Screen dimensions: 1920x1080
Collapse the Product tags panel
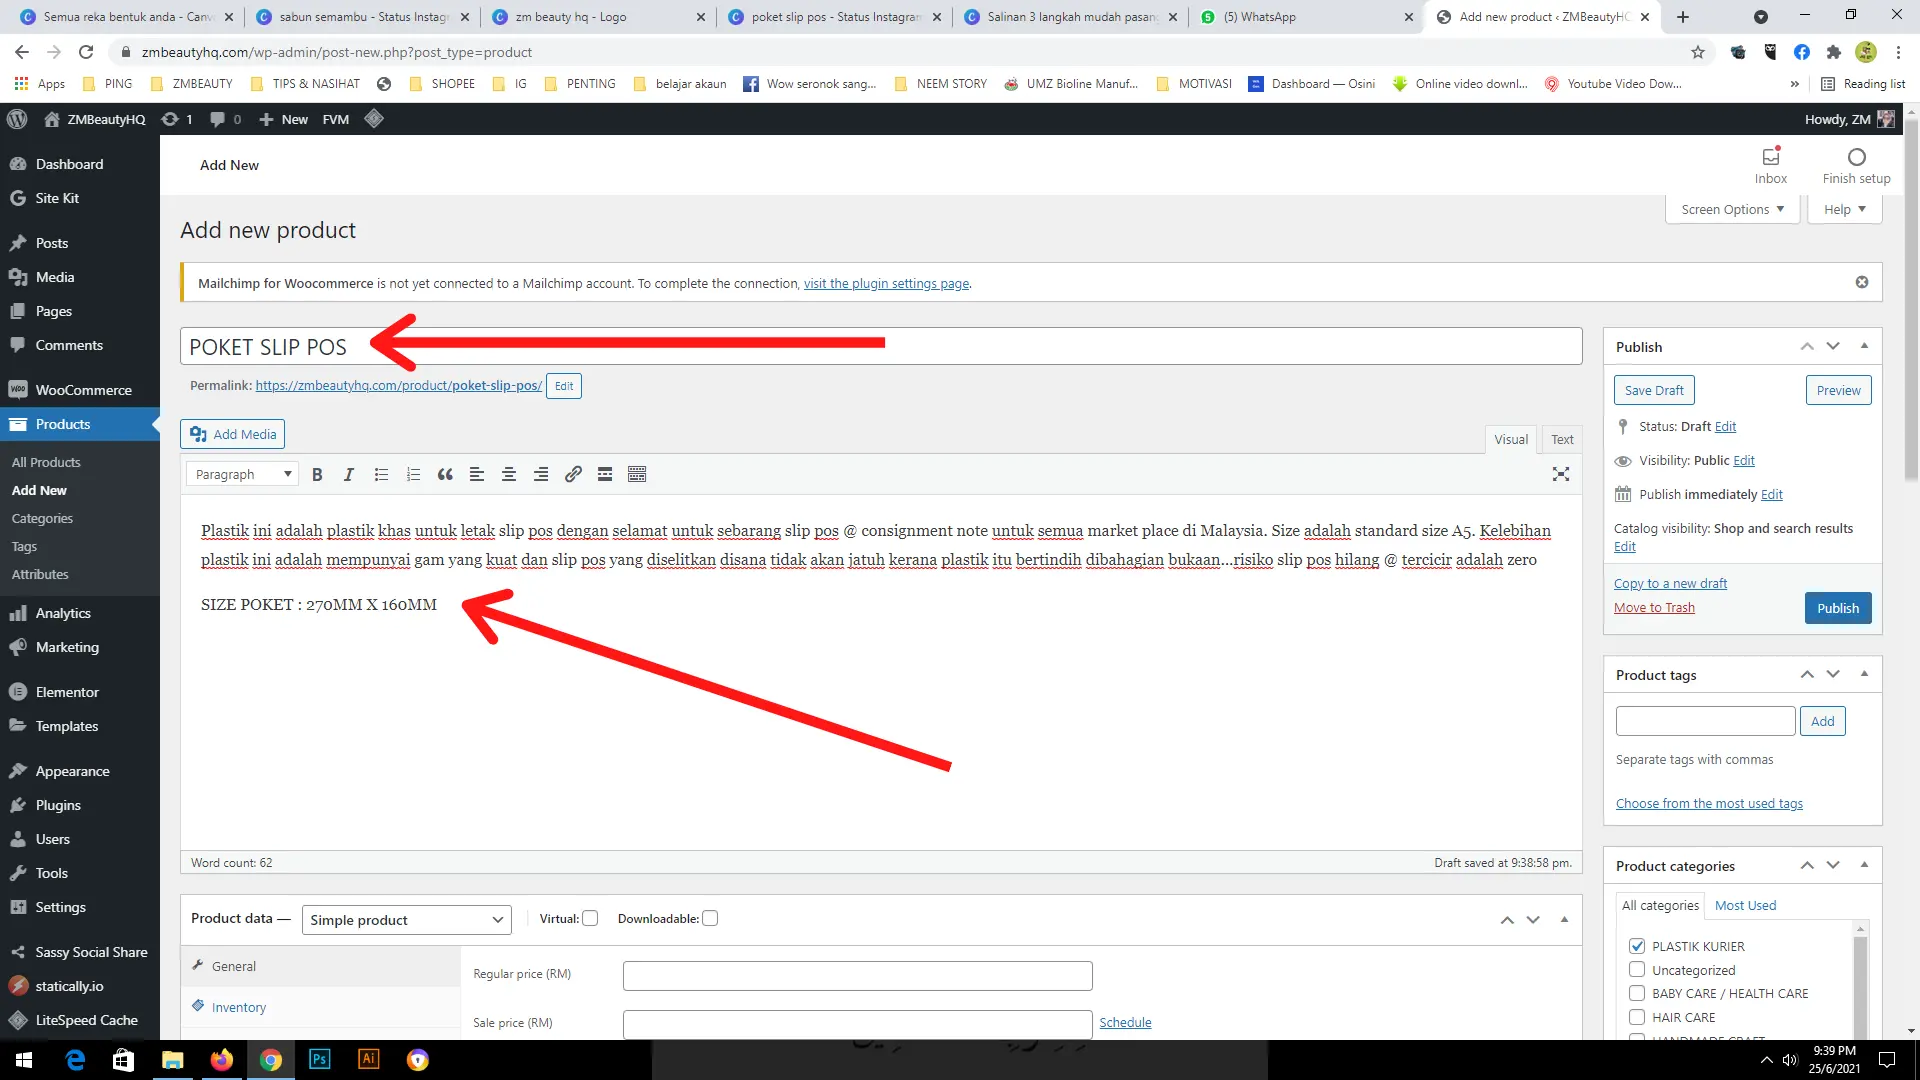tap(1864, 674)
